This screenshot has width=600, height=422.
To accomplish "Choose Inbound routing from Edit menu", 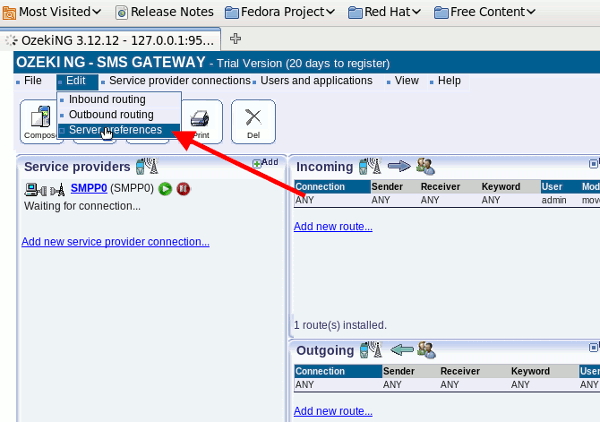I will click(107, 99).
